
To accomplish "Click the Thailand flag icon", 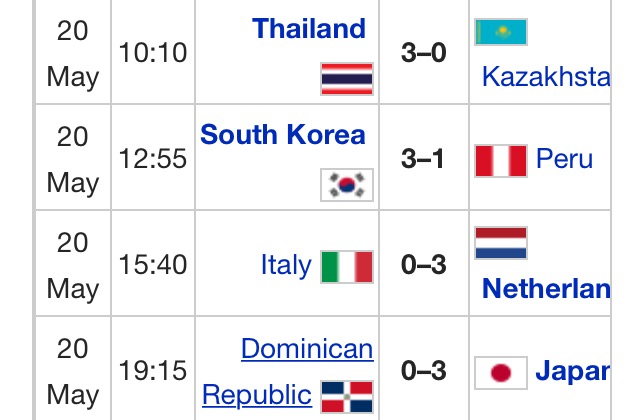I will pyautogui.click(x=347, y=79).
